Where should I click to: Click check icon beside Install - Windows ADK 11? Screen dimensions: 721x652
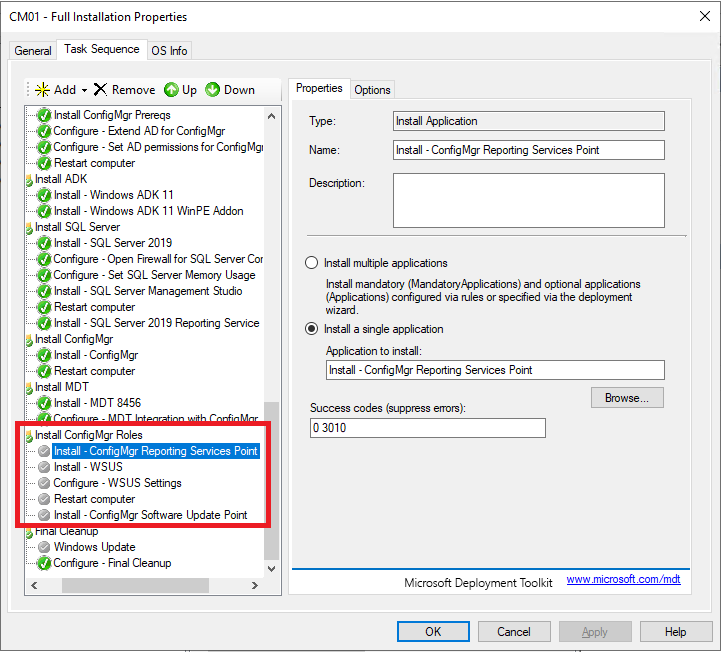pyautogui.click(x=44, y=195)
